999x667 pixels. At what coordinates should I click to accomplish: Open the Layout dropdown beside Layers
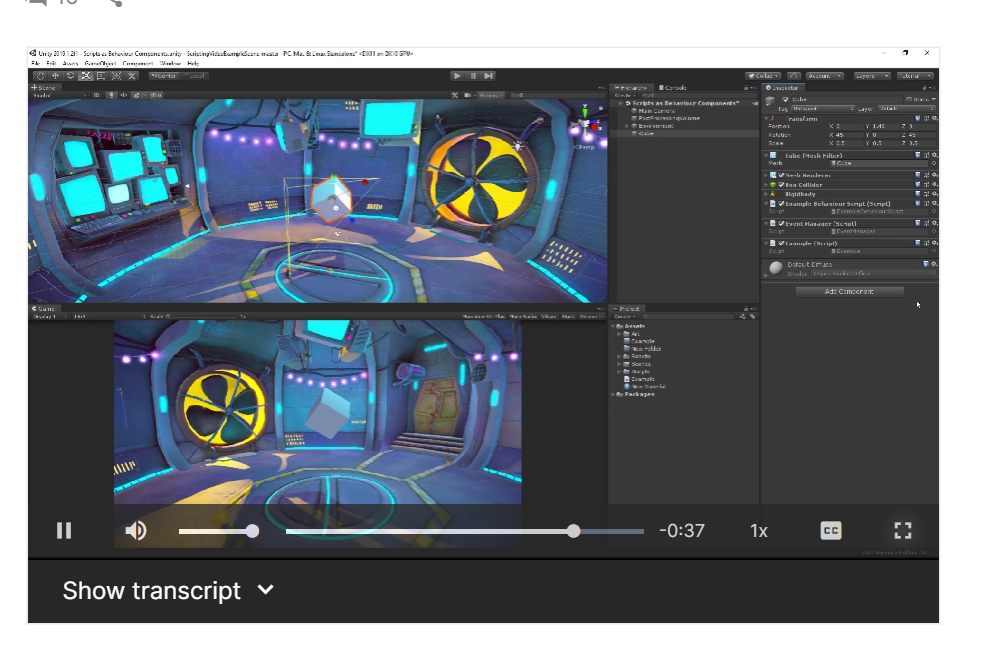pos(916,76)
